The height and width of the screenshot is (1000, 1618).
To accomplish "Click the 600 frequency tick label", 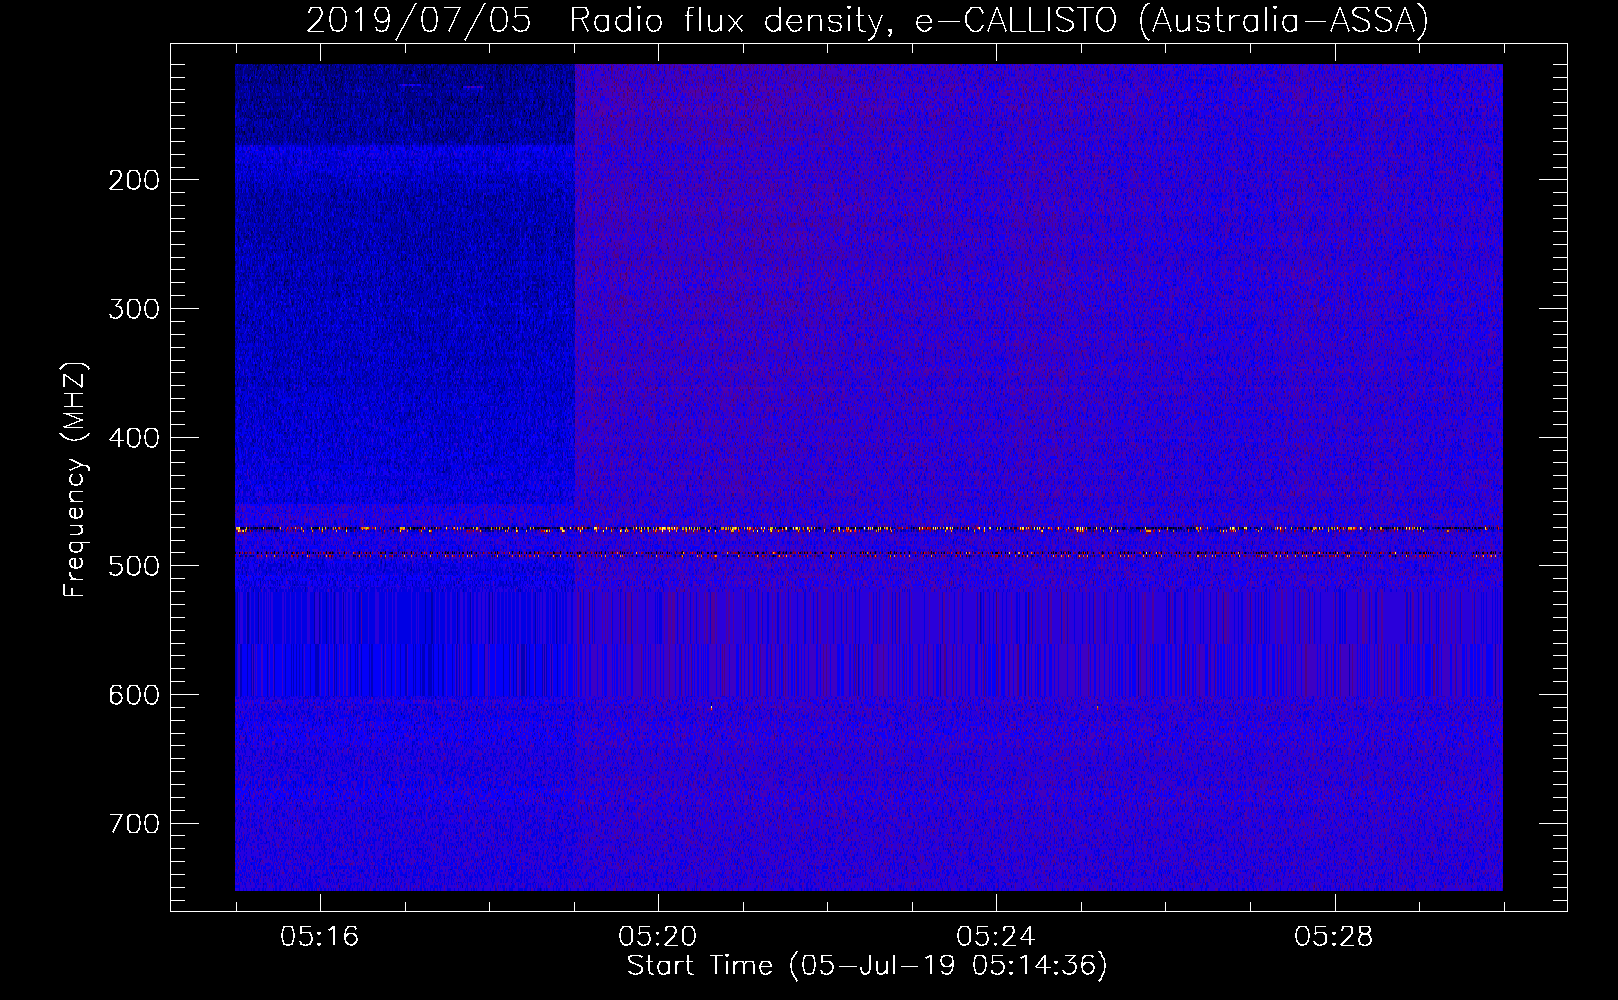I will coord(133,695).
